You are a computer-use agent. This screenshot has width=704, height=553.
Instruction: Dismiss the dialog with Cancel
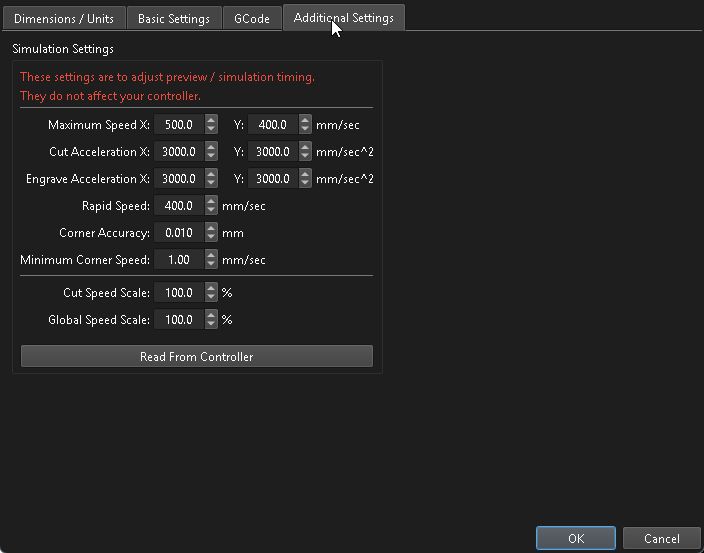[x=661, y=538]
